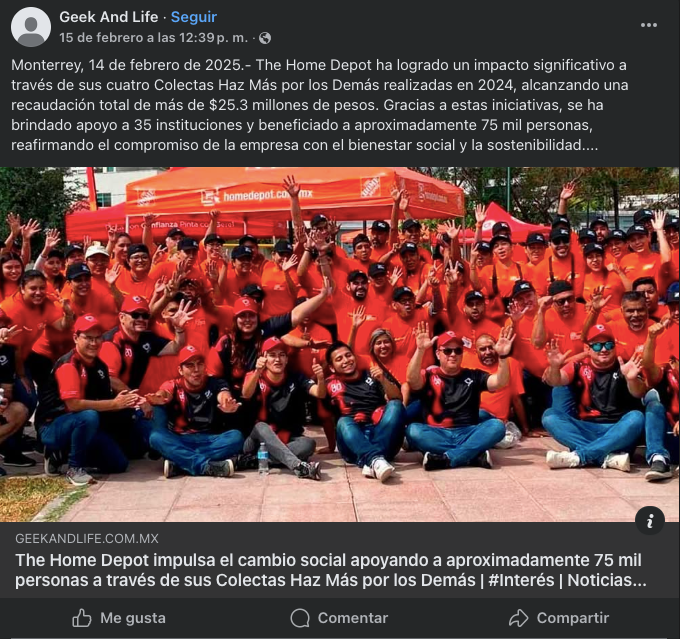This screenshot has height=639, width=680.
Task: Click the second headline line mentioning #Interés
Action: pyautogui.click(x=330, y=580)
